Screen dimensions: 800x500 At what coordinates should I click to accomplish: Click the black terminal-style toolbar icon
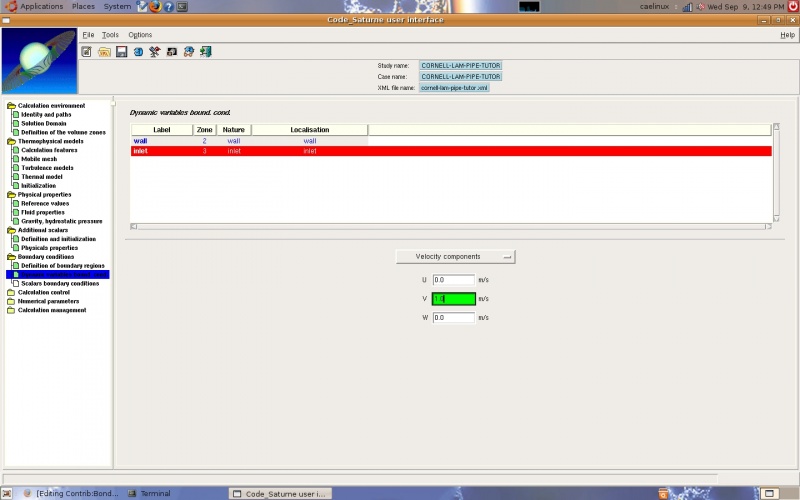pyautogui.click(x=172, y=52)
